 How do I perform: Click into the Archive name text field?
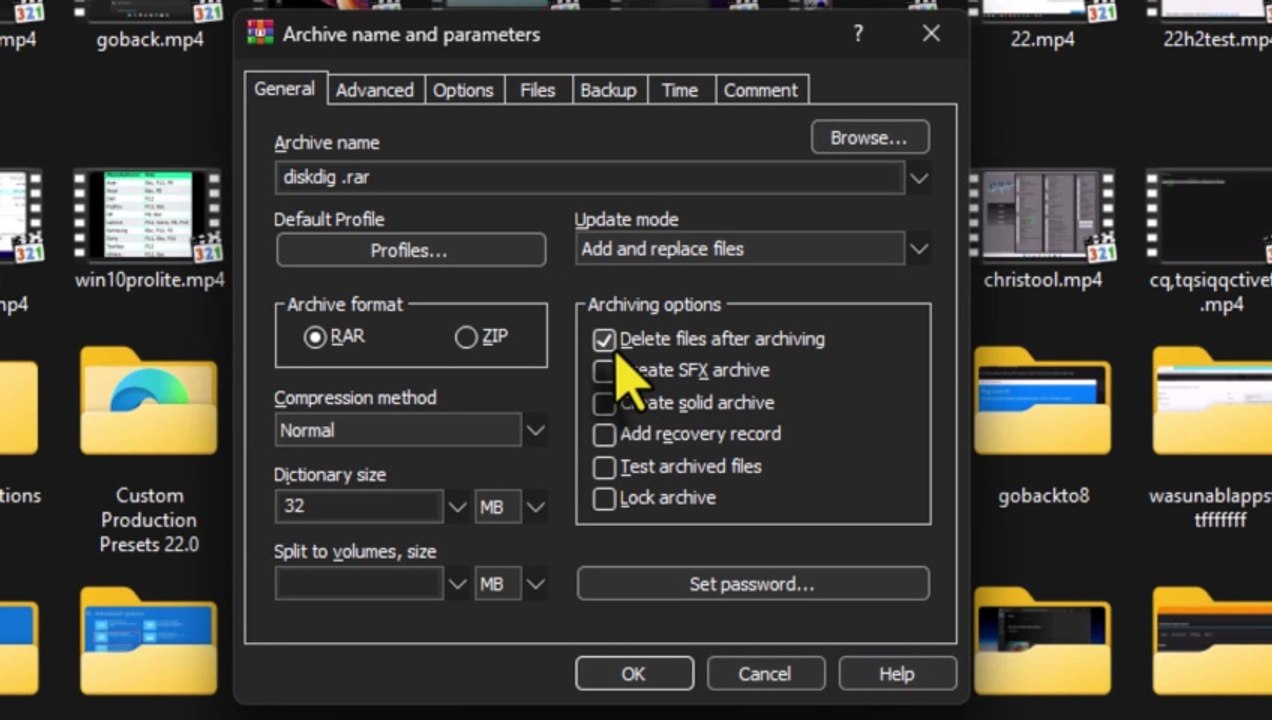(x=589, y=178)
